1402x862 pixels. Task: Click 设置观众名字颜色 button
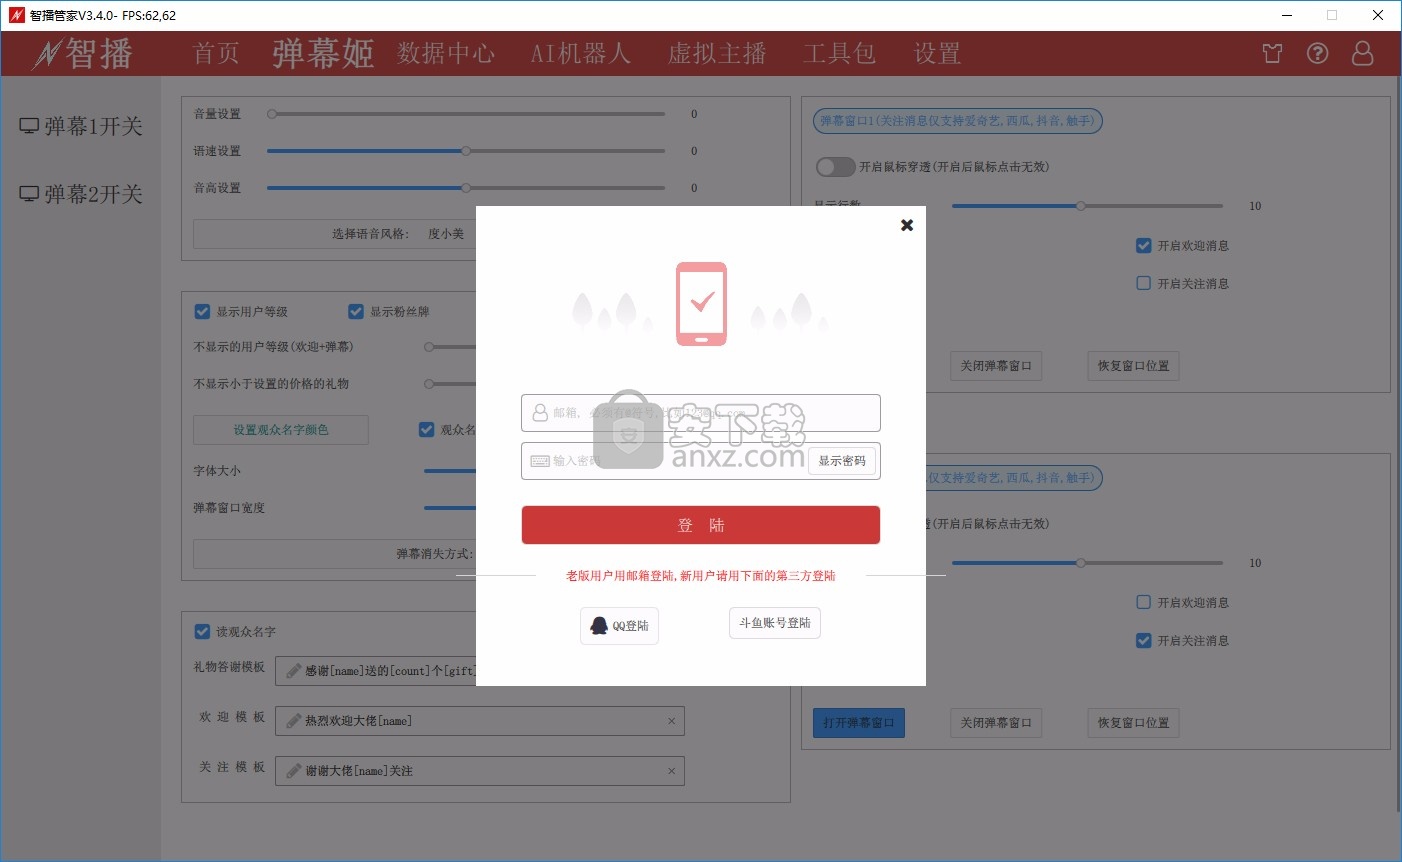tap(281, 430)
